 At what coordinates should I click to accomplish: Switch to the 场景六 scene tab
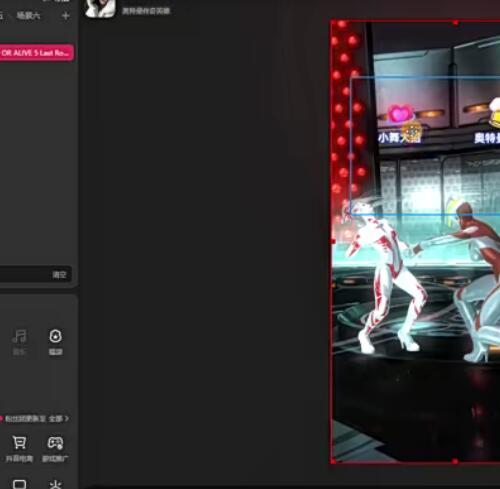tap(29, 15)
